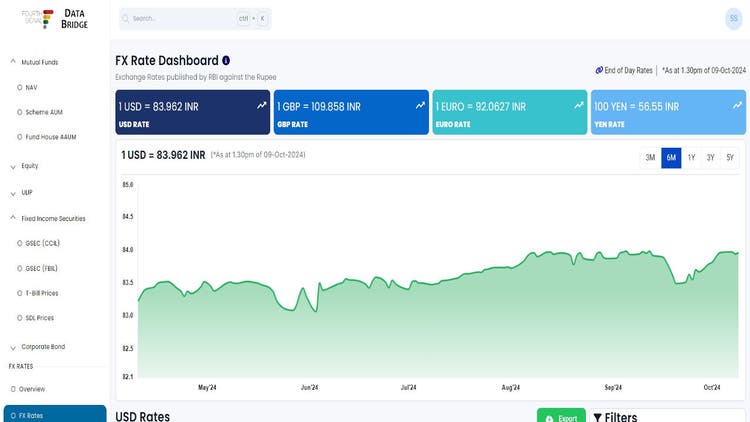This screenshot has width=750, height=422.
Task: Open the Filters panel
Action: (667, 415)
